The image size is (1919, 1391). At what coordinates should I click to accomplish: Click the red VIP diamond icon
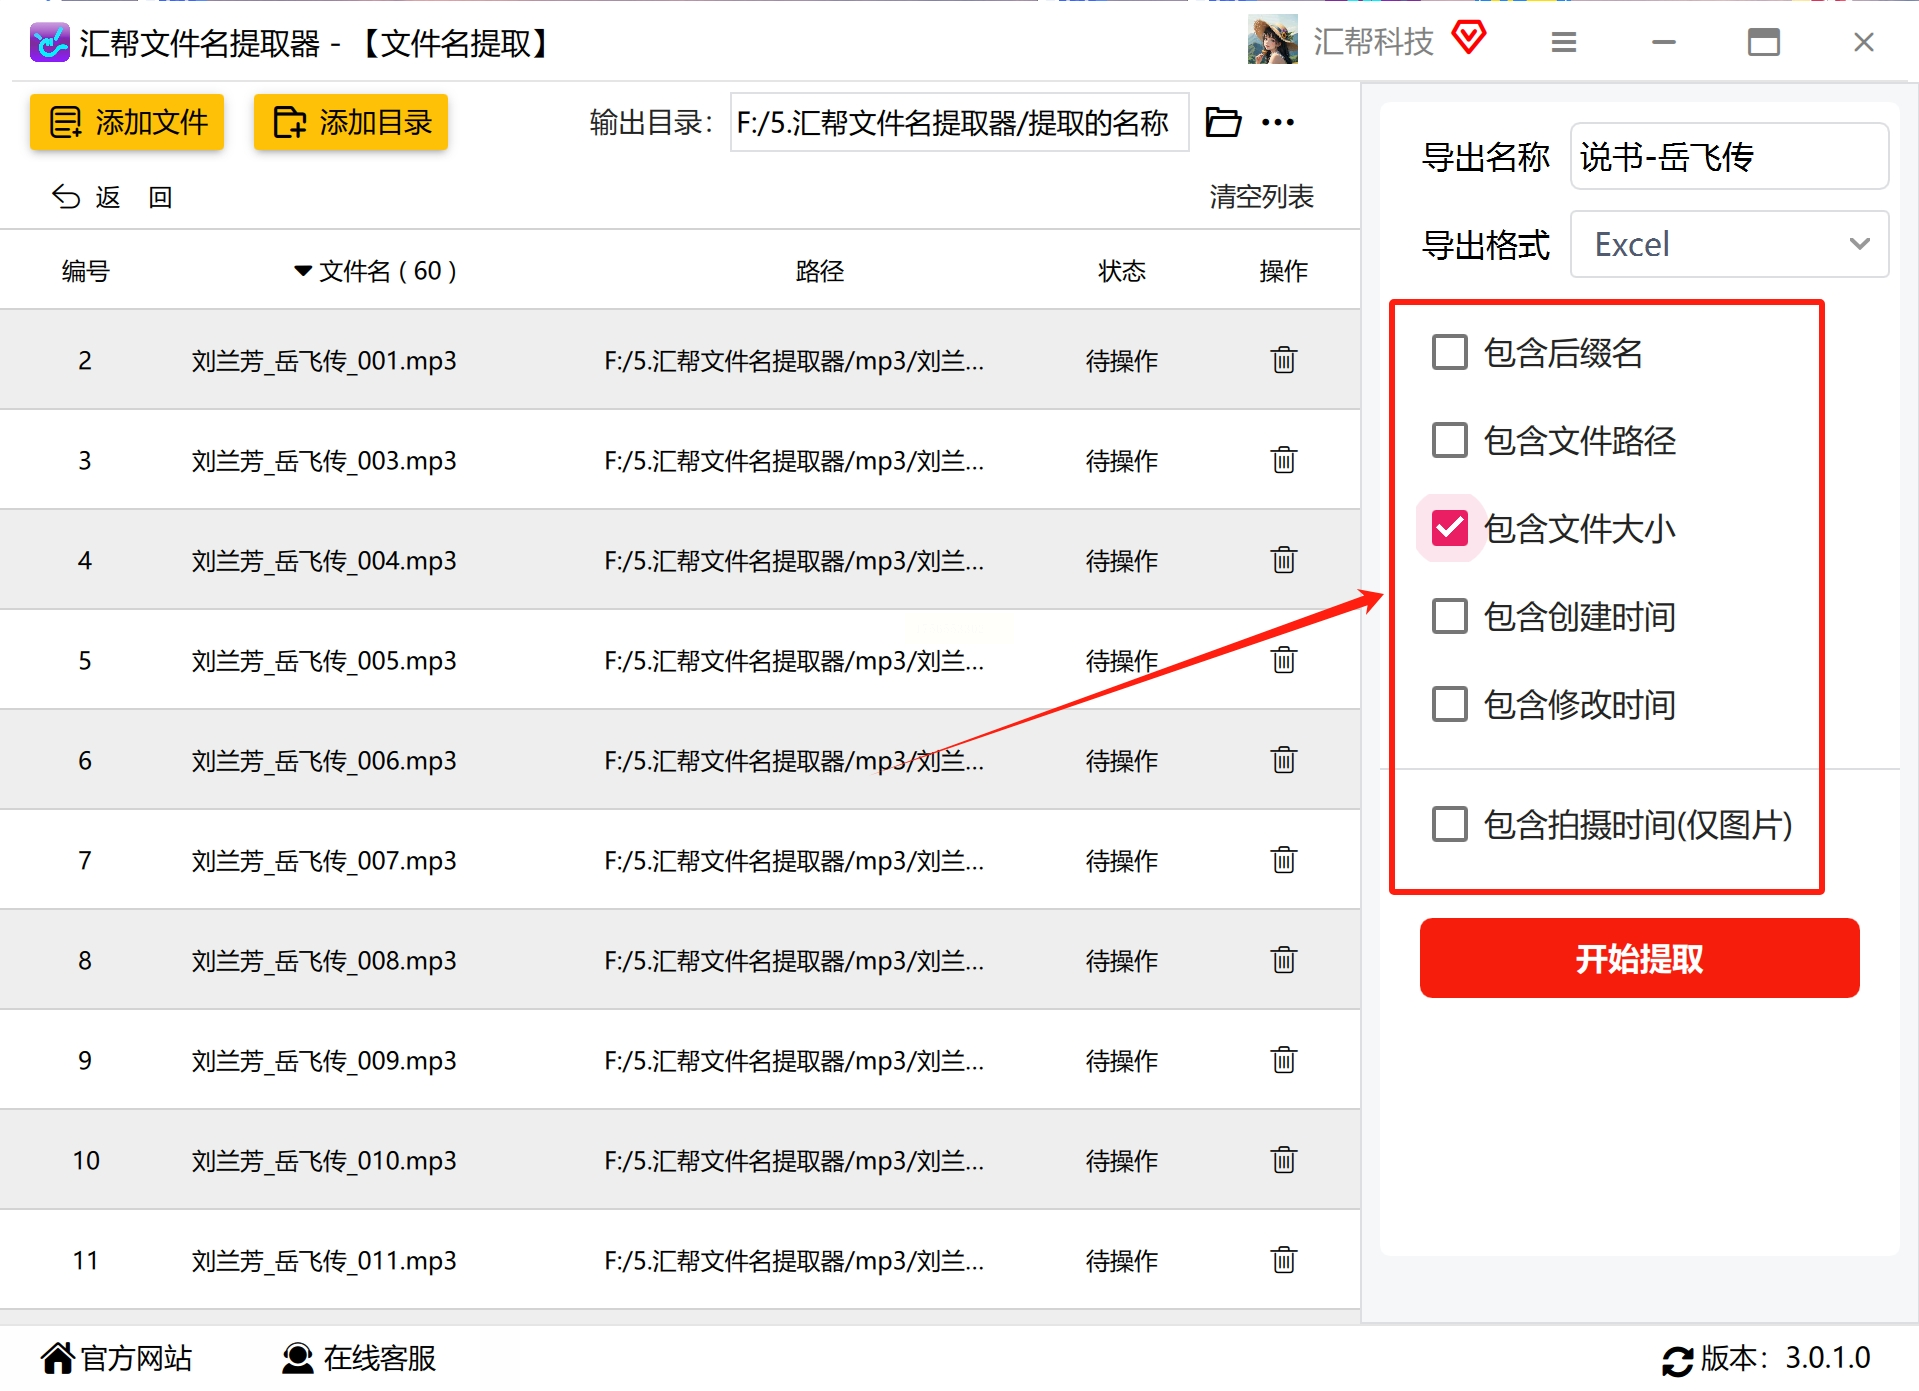[1468, 38]
